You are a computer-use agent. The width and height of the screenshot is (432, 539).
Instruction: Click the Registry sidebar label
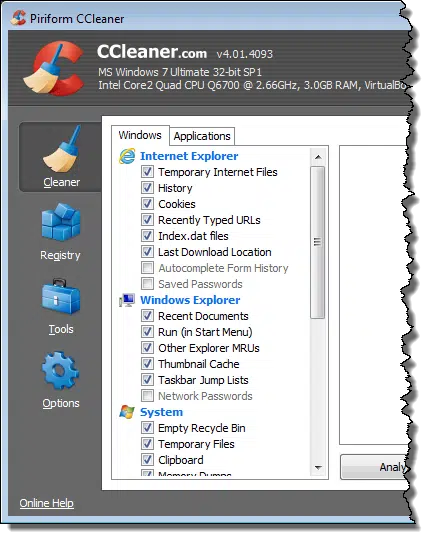click(60, 255)
